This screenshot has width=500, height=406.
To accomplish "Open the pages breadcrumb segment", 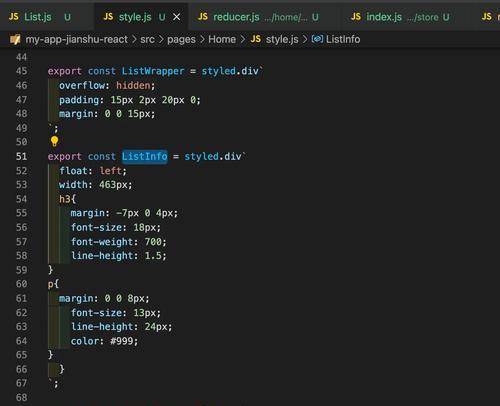I will point(181,40).
